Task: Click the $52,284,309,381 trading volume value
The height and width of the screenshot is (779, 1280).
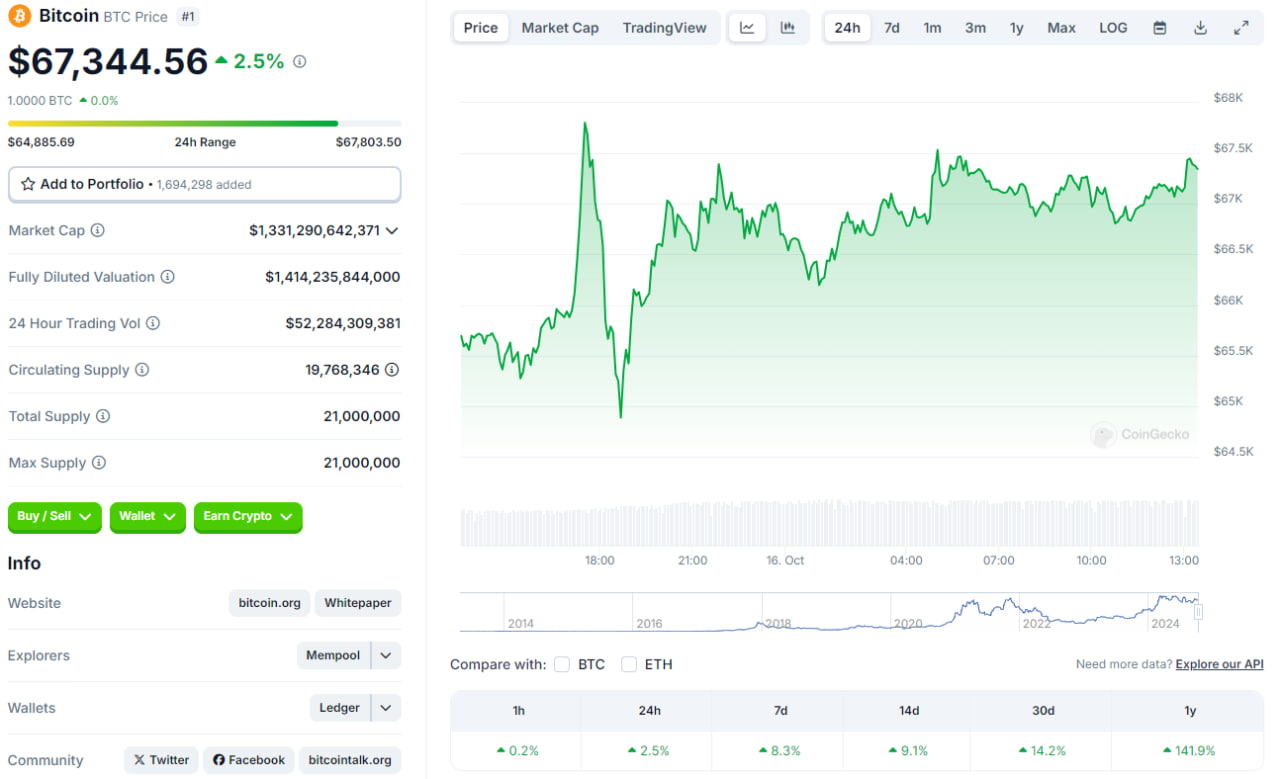Action: click(x=343, y=323)
